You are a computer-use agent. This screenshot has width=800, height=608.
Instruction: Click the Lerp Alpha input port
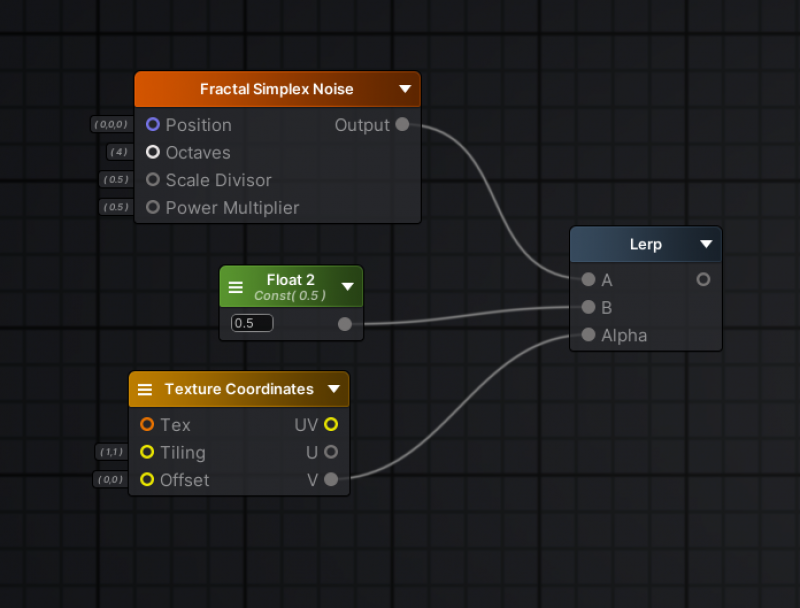coord(588,336)
